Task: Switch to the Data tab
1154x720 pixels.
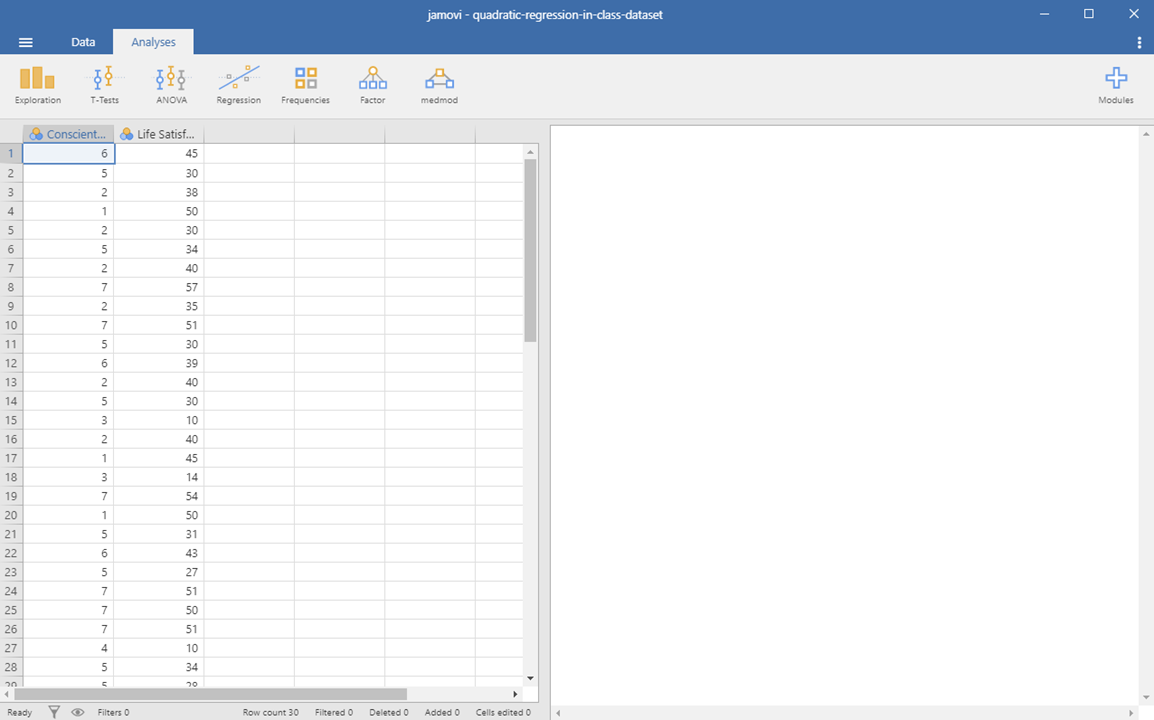Action: click(x=83, y=43)
